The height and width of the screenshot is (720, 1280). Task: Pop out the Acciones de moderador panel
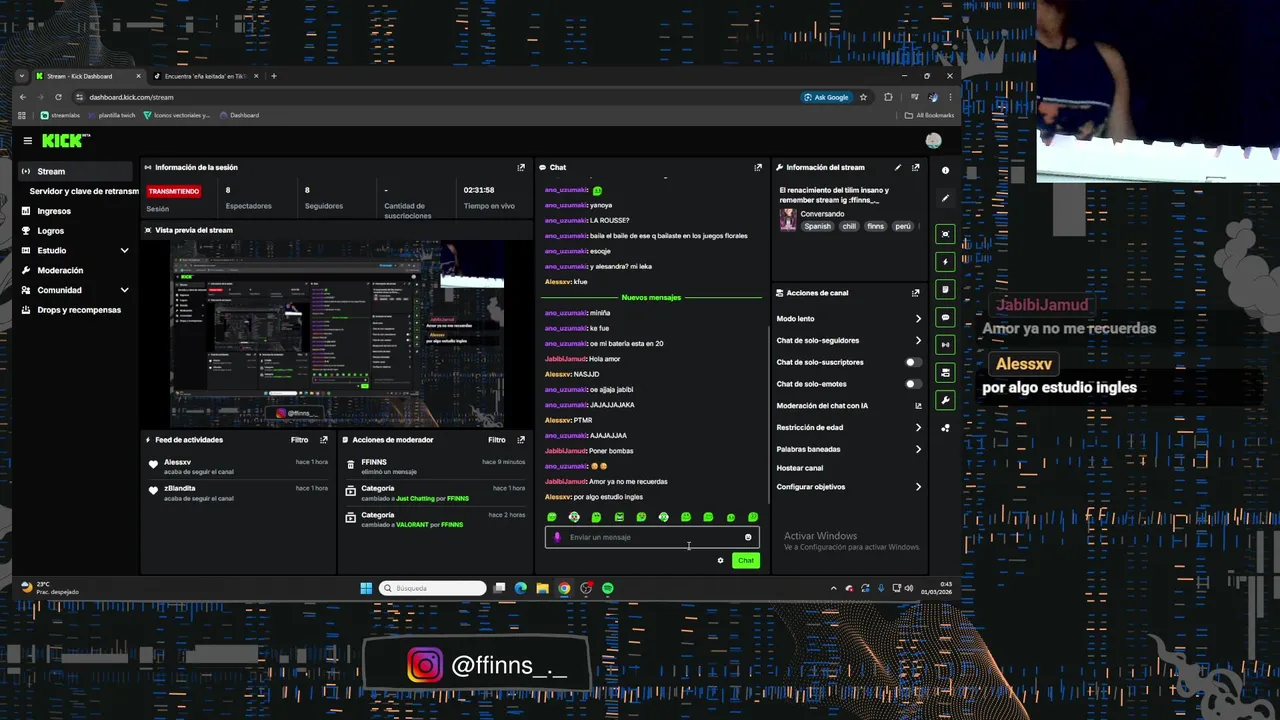[521, 440]
